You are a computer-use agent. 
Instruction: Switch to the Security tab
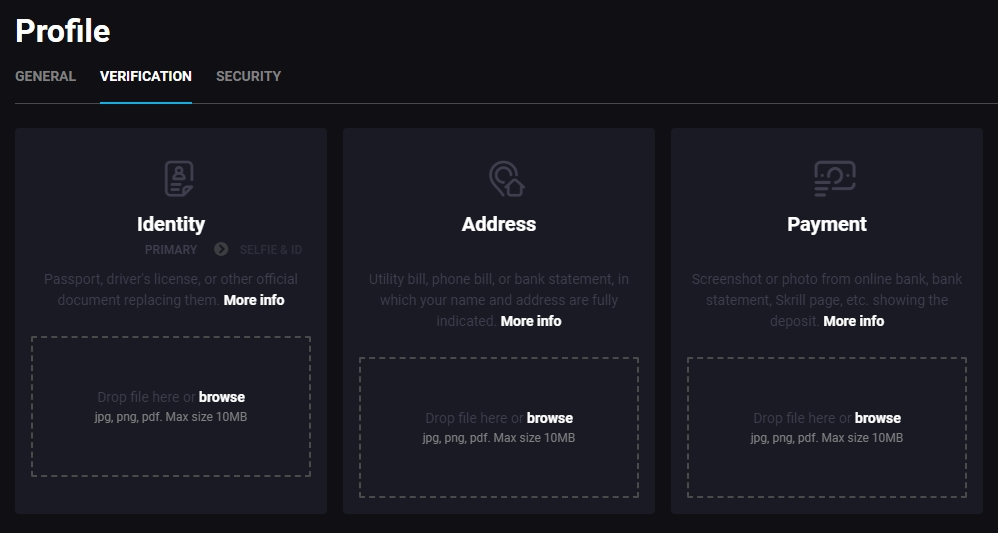(248, 76)
